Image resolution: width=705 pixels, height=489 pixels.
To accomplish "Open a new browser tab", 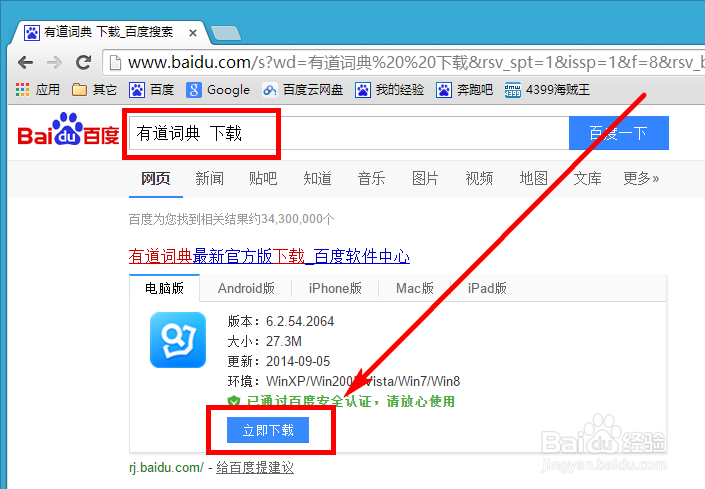I will click(226, 33).
